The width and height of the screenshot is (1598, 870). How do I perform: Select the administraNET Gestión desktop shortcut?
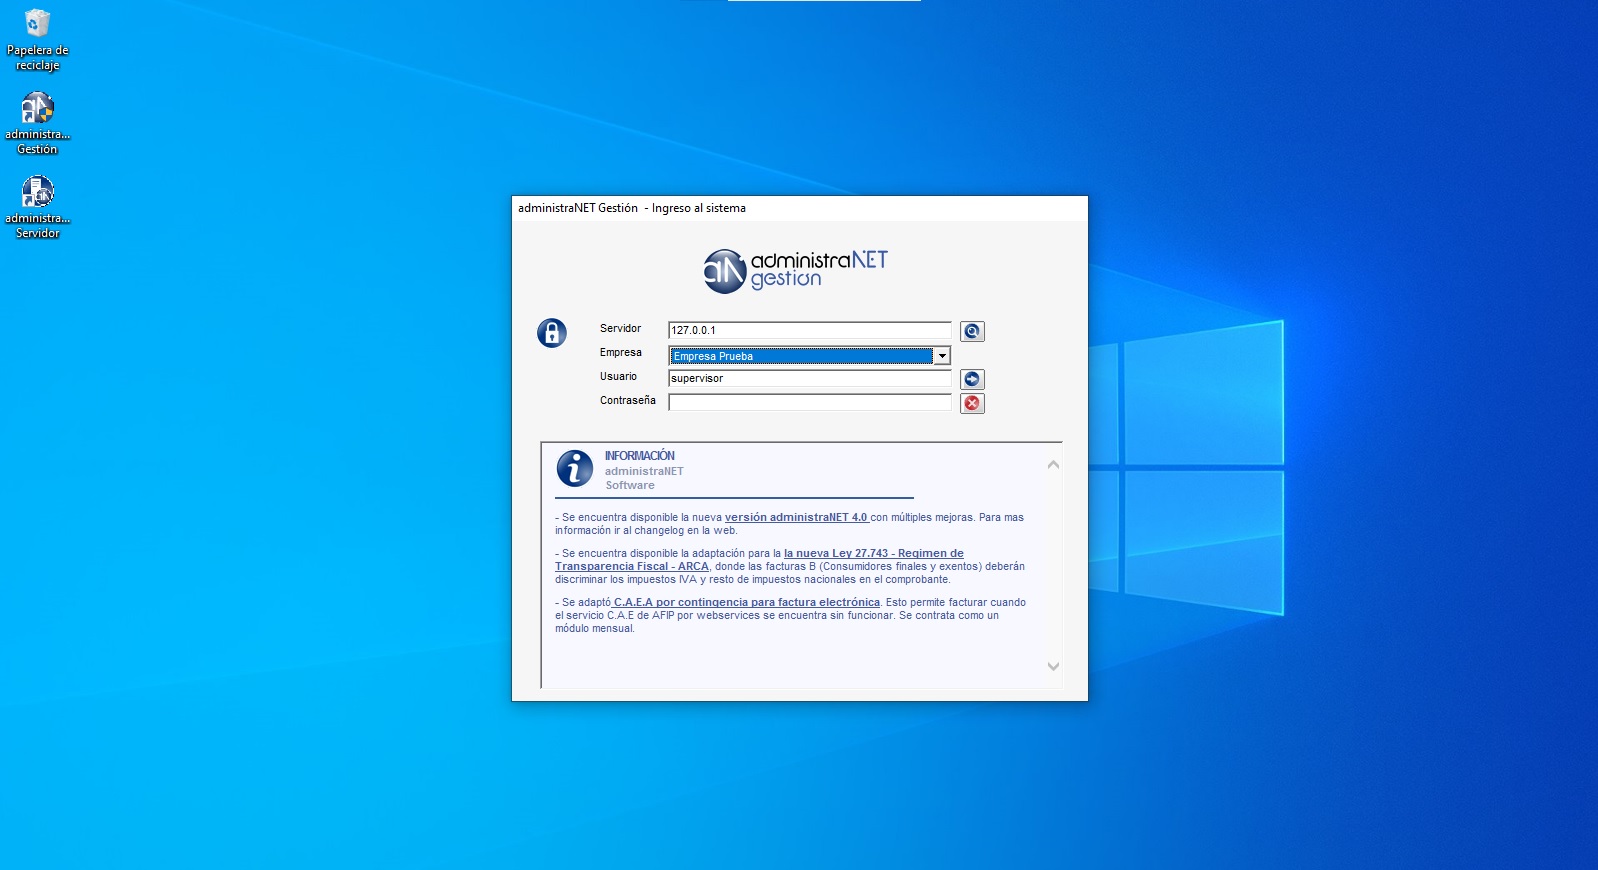[x=37, y=124]
